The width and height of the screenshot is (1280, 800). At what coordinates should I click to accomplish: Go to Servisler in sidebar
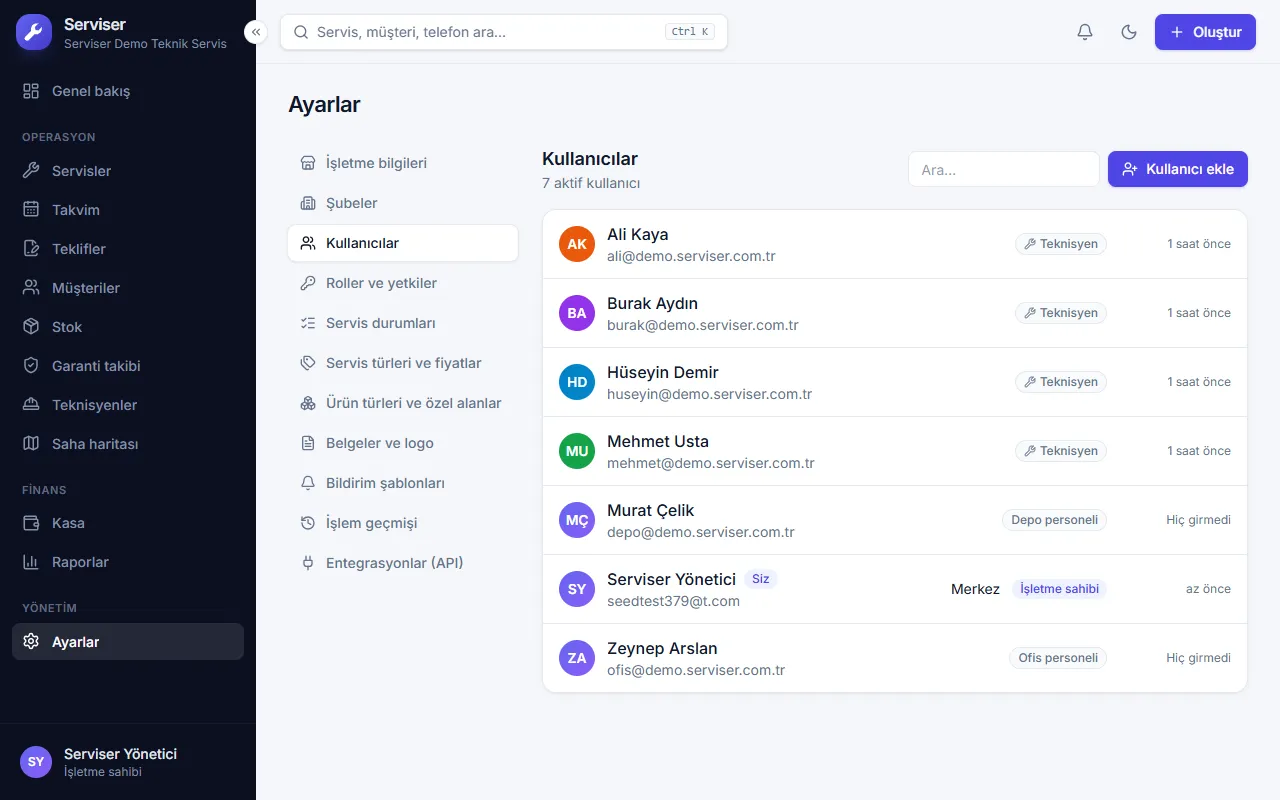[x=128, y=171]
